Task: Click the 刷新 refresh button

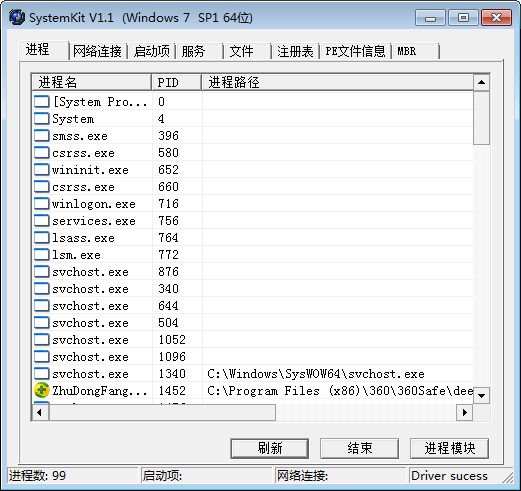Action: point(270,448)
